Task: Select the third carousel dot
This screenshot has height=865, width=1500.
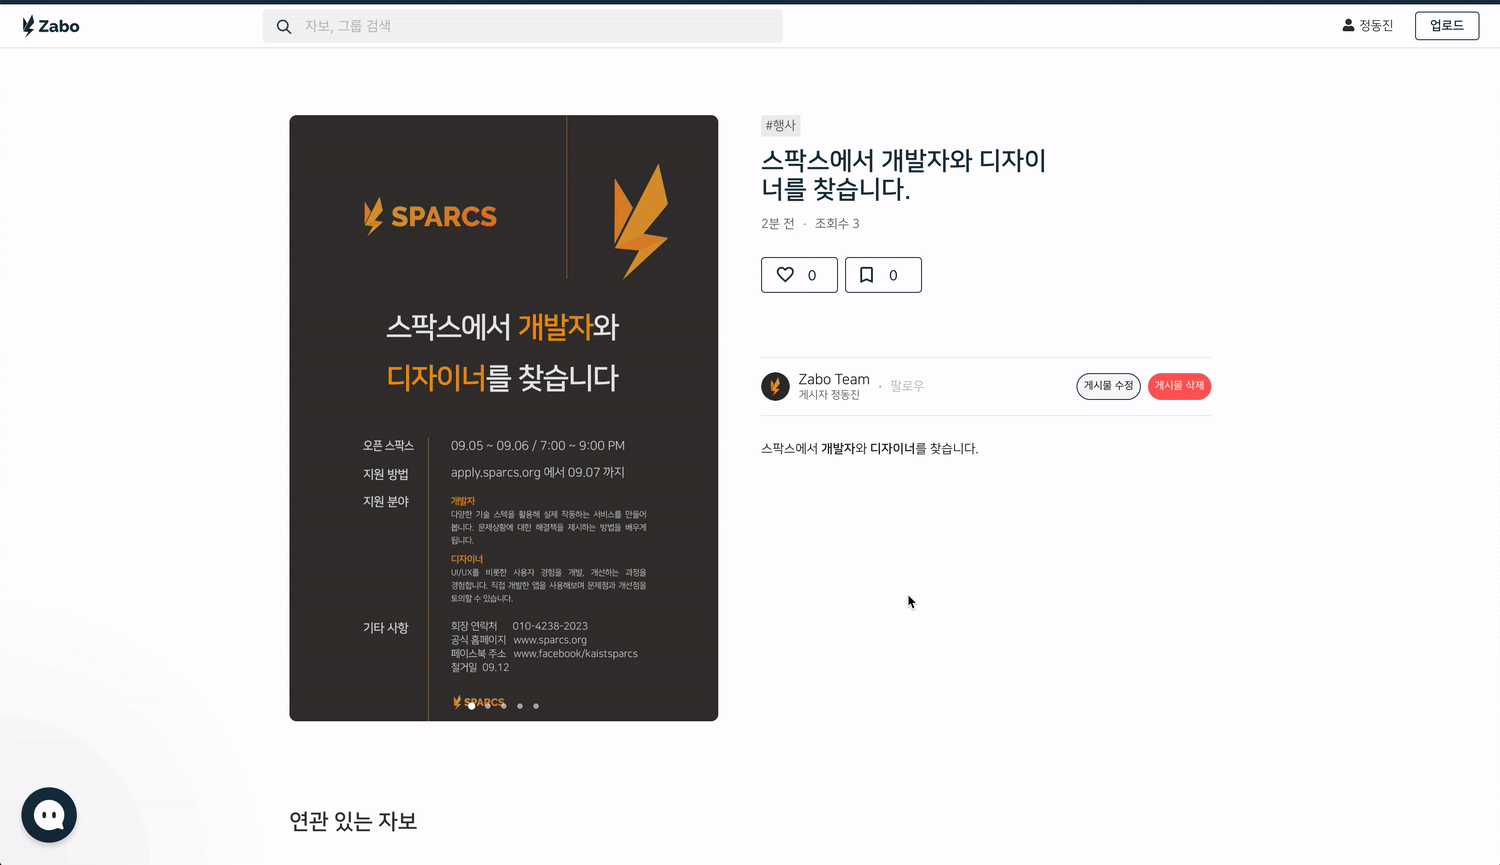Action: 504,706
